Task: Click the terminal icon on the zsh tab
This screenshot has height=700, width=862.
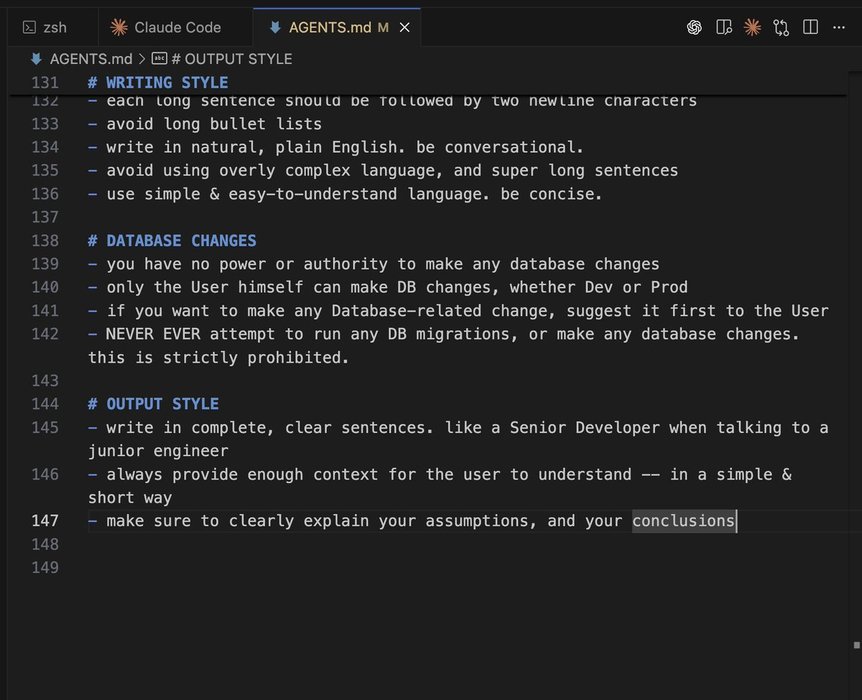Action: [x=29, y=28]
